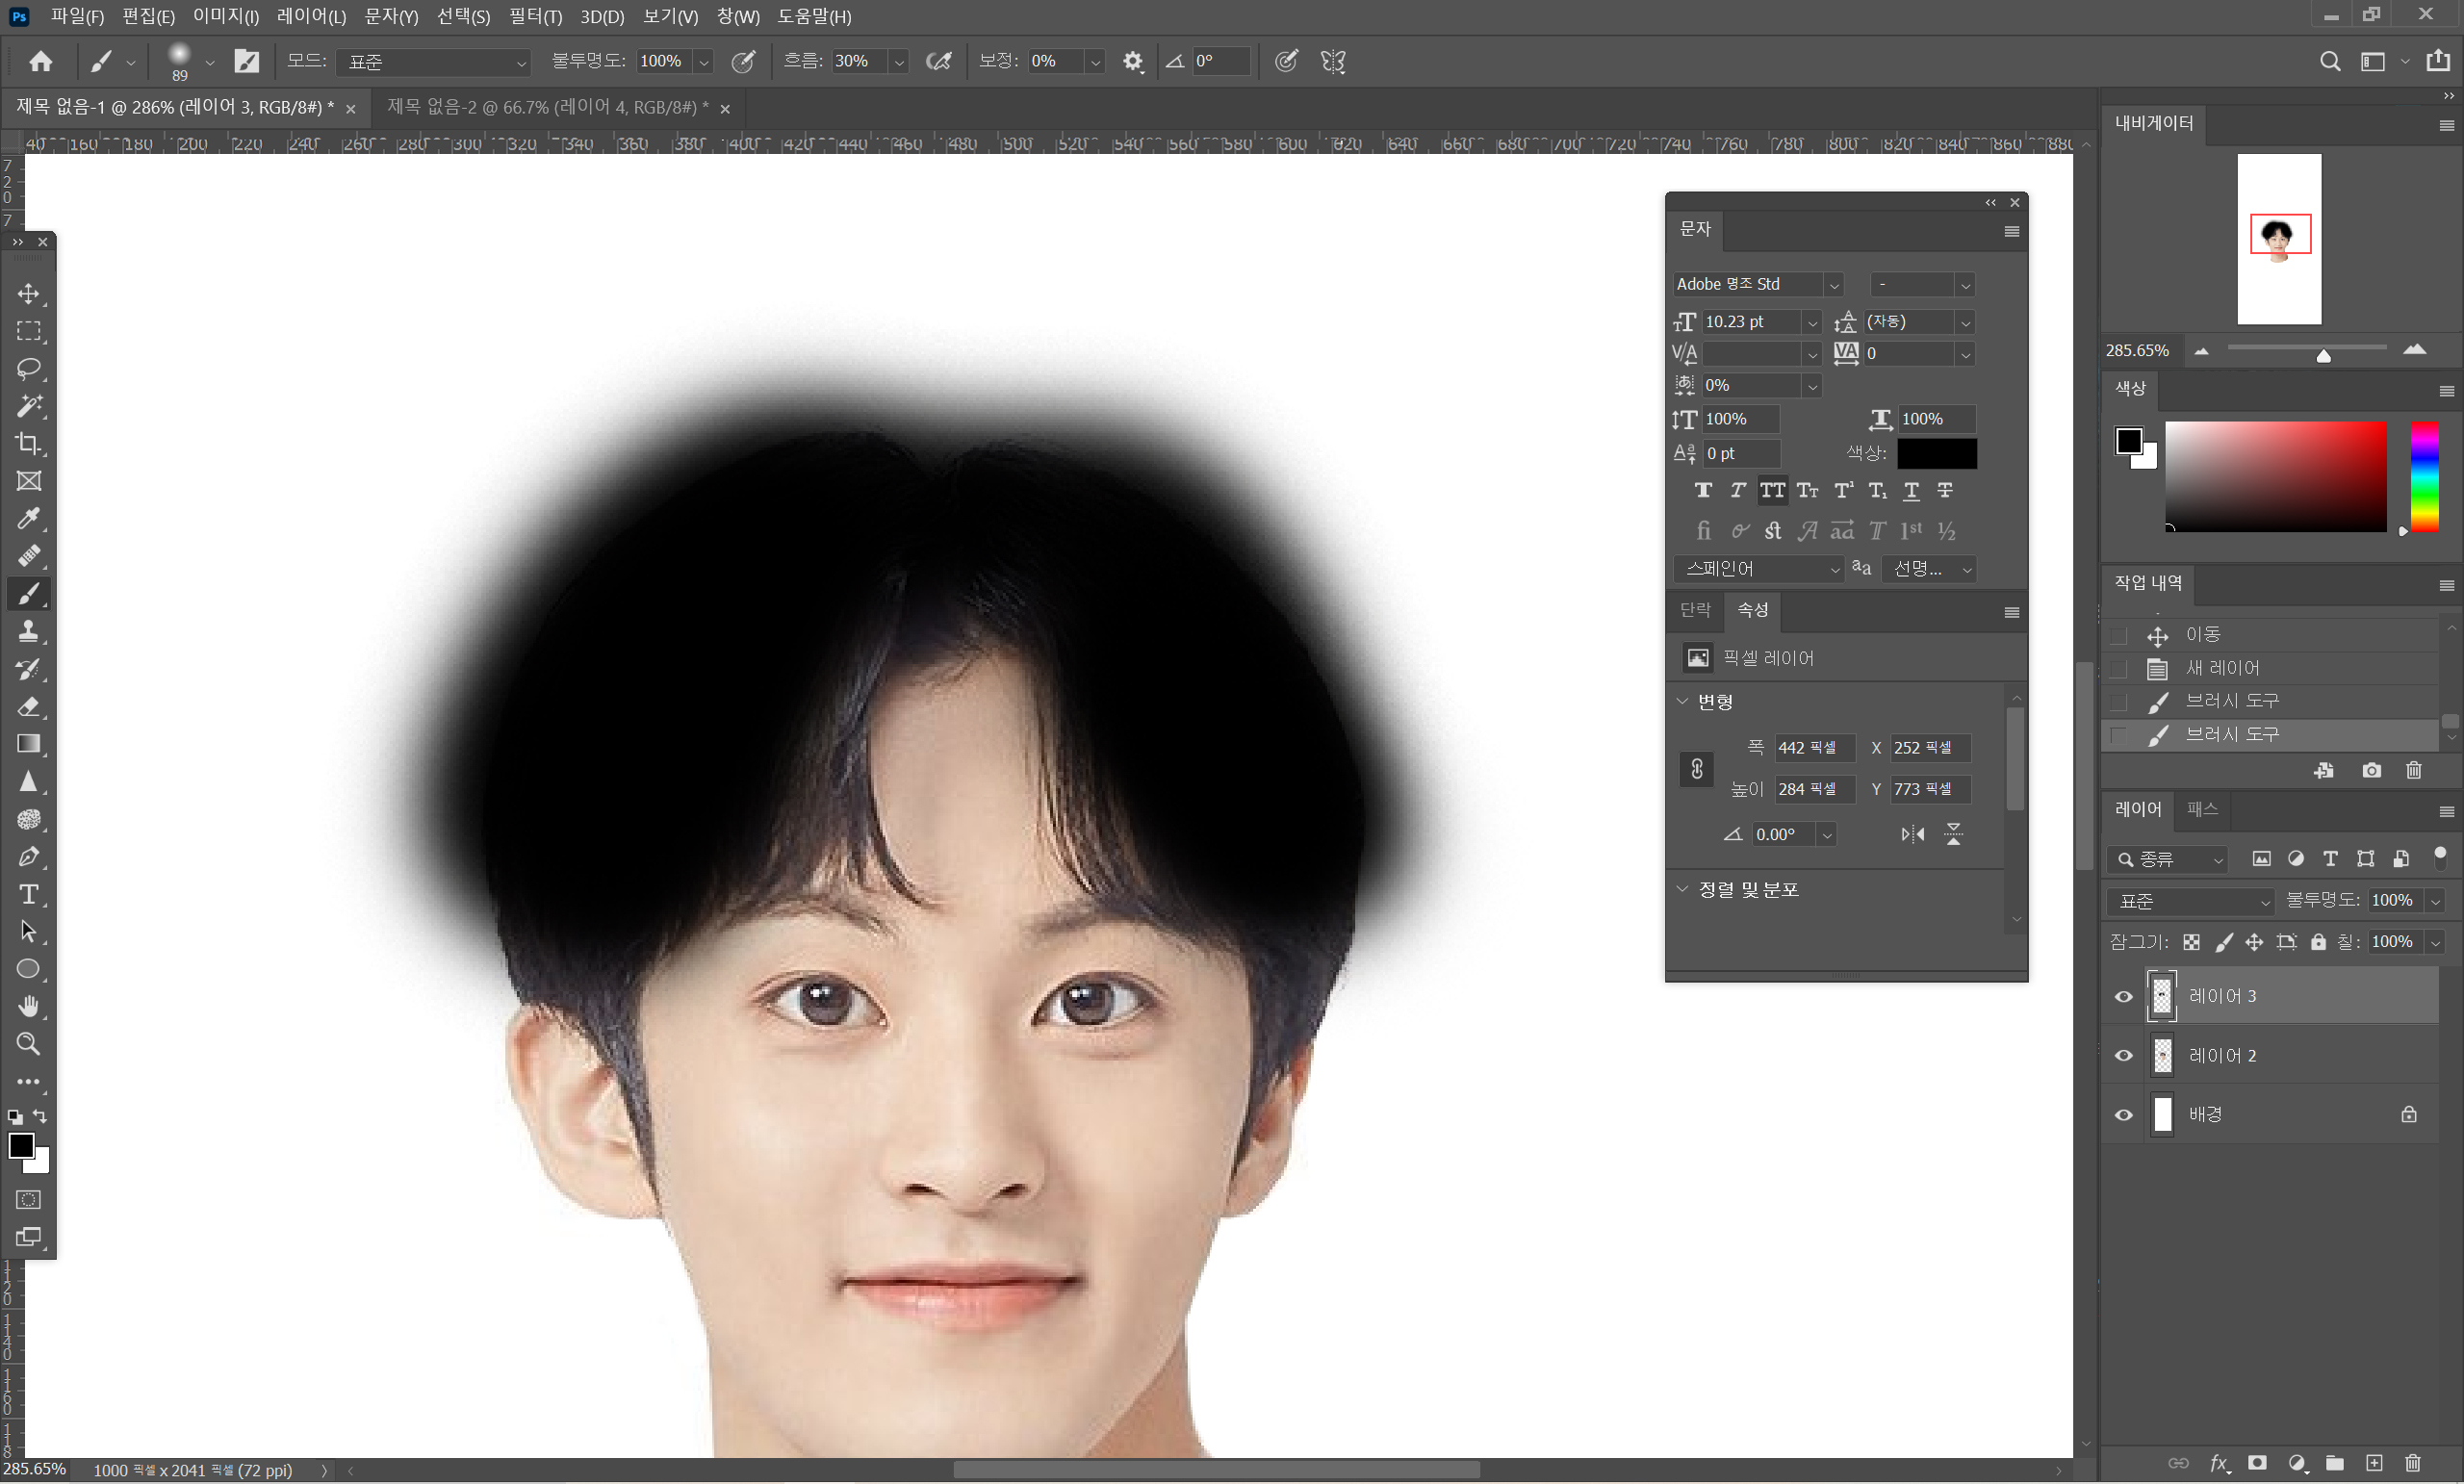Select the Crop tool
Screen dimensions: 2464x1484
click(29, 444)
